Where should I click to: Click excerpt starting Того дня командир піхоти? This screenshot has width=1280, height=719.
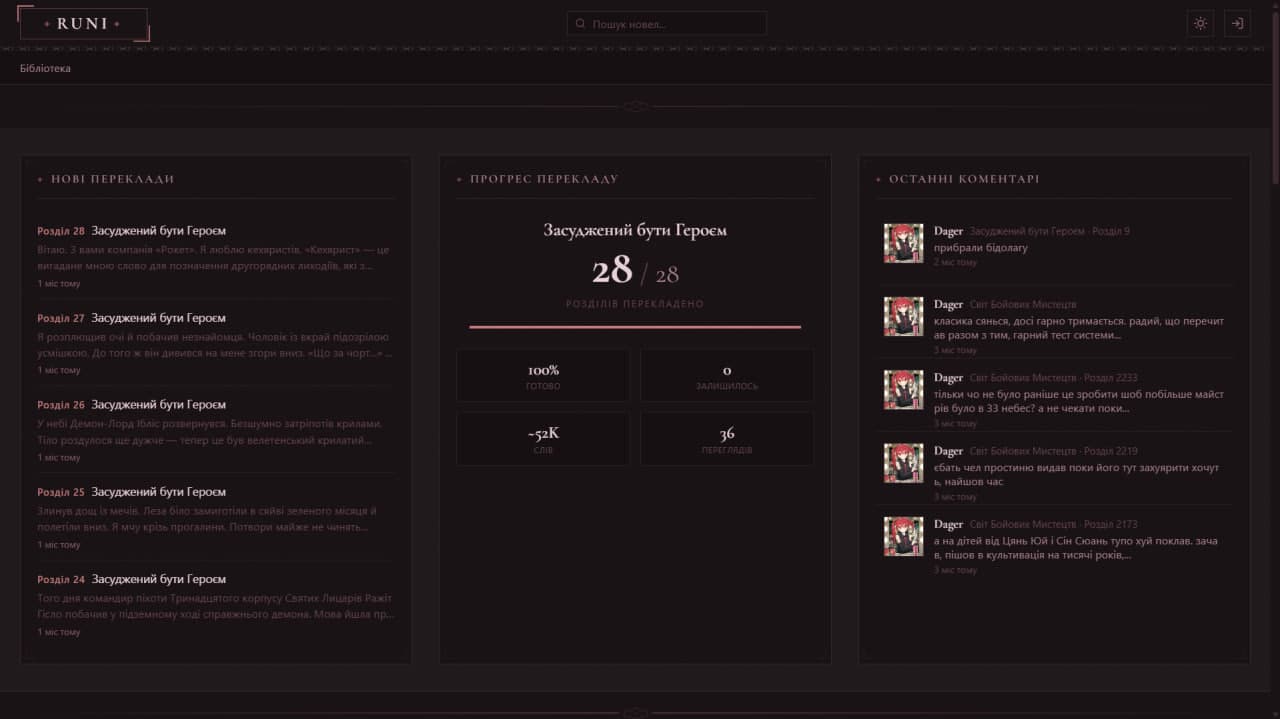(x=215, y=606)
